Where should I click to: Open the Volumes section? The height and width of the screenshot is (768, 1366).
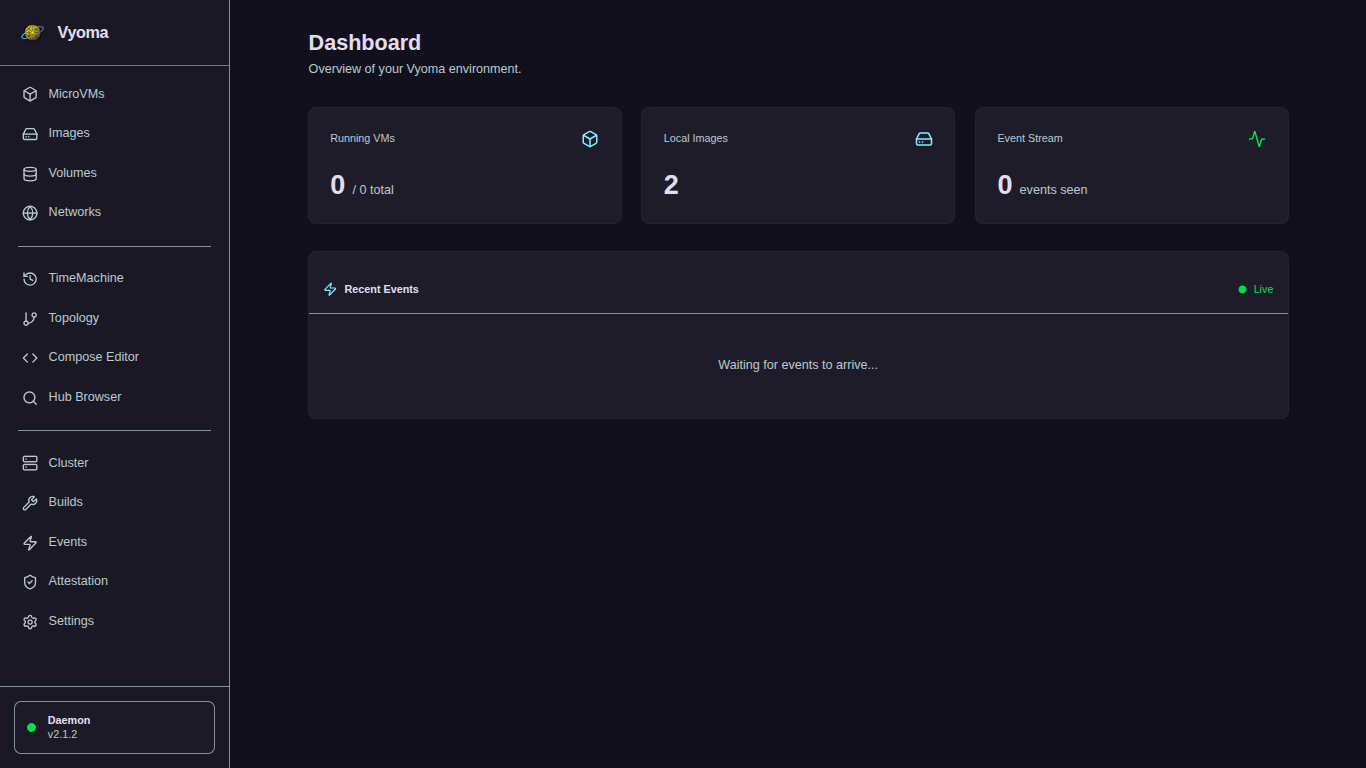pos(114,173)
